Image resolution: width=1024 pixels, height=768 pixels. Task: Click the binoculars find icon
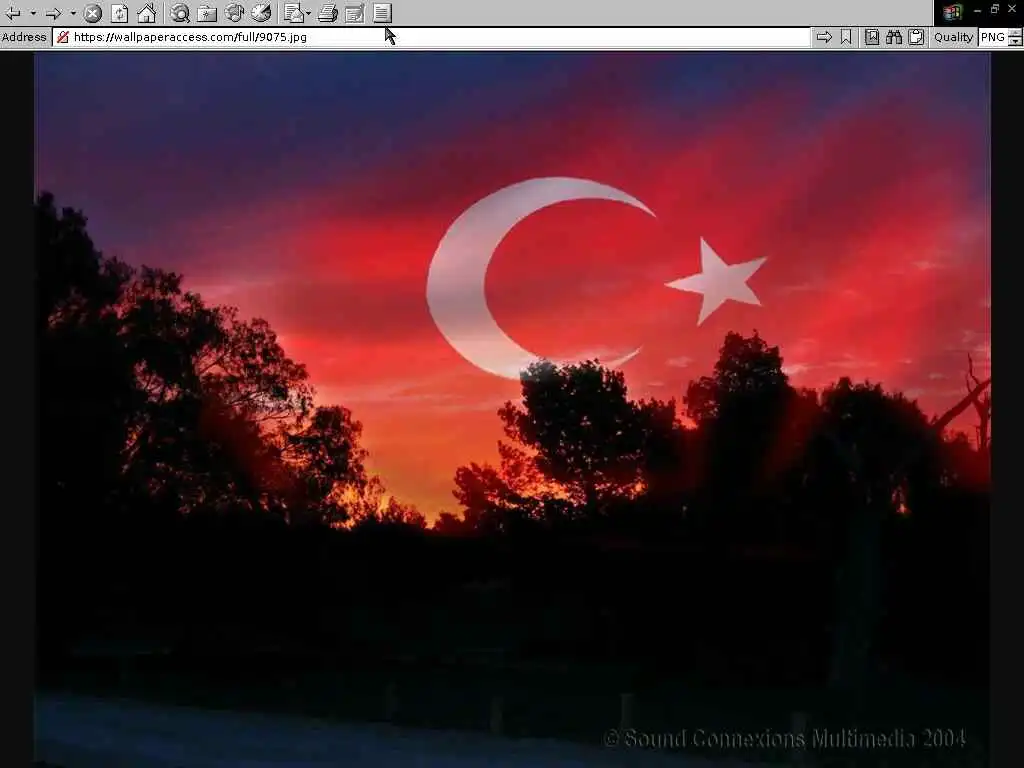894,37
